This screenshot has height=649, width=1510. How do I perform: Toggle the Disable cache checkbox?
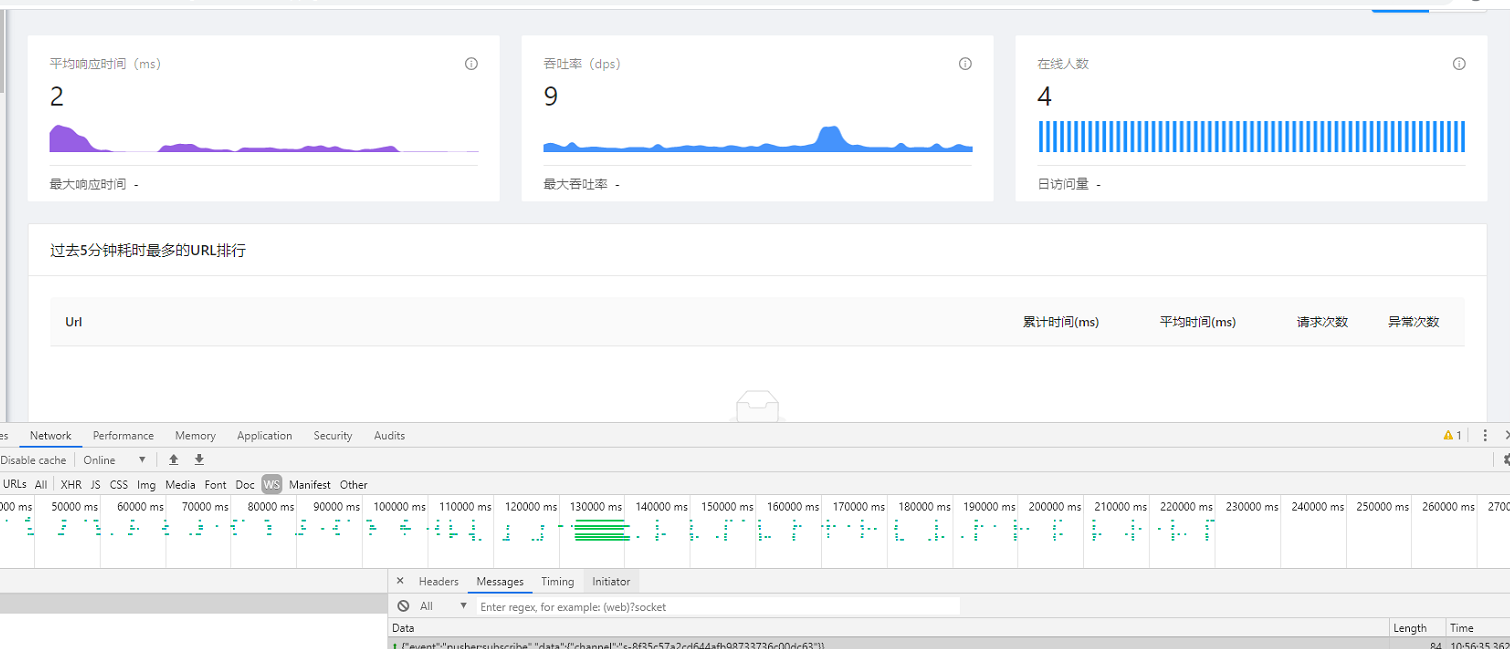point(35,459)
